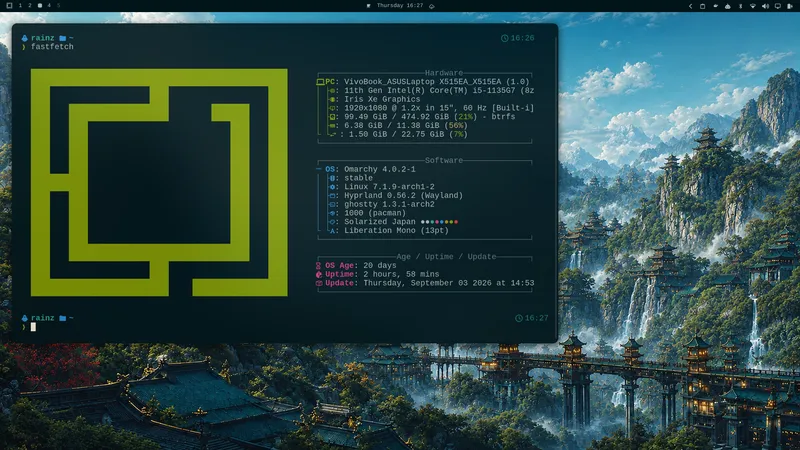The height and width of the screenshot is (450, 800).
Task: Click the 'Software' section header
Action: 444,160
